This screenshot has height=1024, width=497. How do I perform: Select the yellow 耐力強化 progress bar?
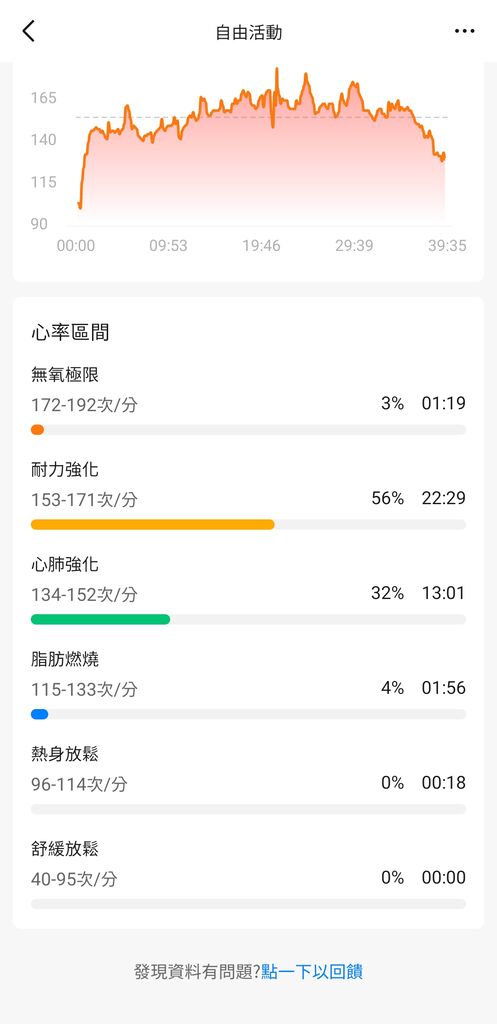tap(248, 524)
